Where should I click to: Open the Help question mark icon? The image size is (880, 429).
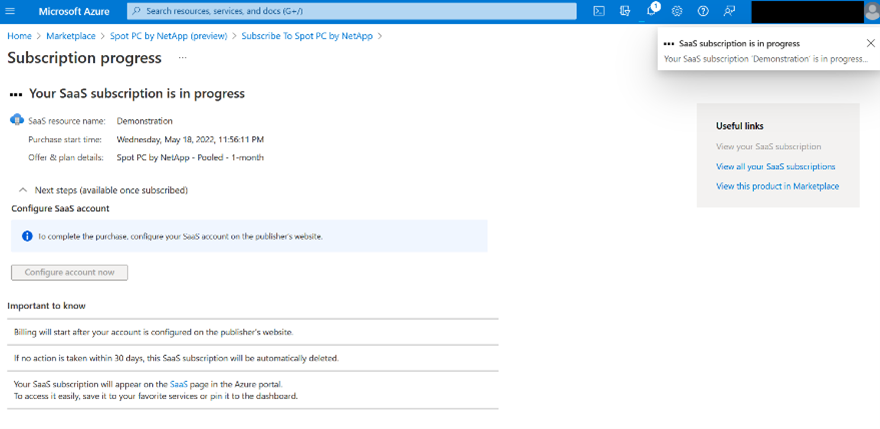point(703,11)
